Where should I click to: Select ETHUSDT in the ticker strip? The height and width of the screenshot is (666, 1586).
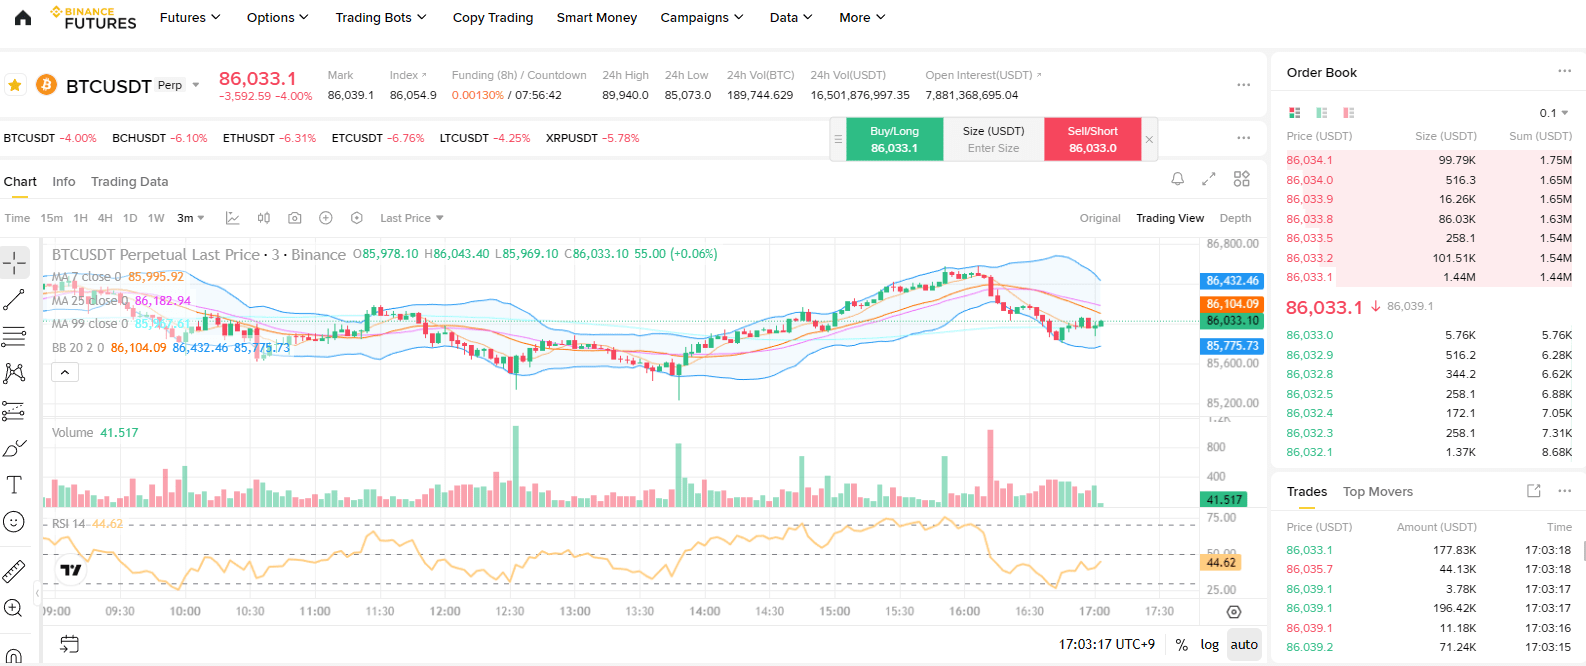tap(269, 138)
